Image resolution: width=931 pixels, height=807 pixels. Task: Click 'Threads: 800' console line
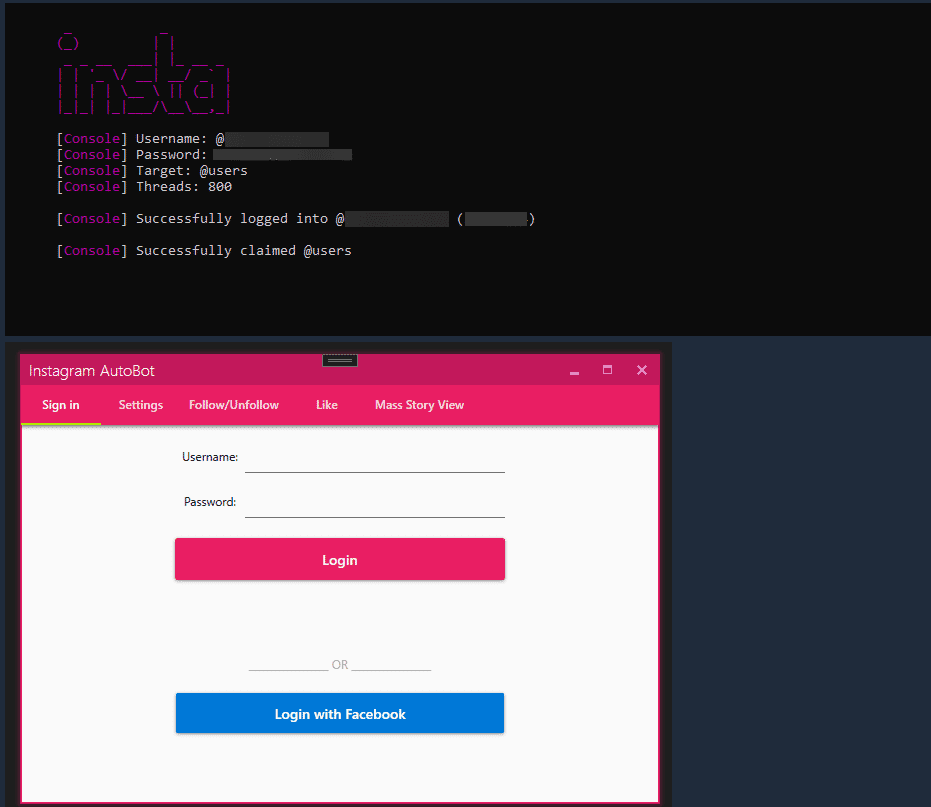click(144, 186)
